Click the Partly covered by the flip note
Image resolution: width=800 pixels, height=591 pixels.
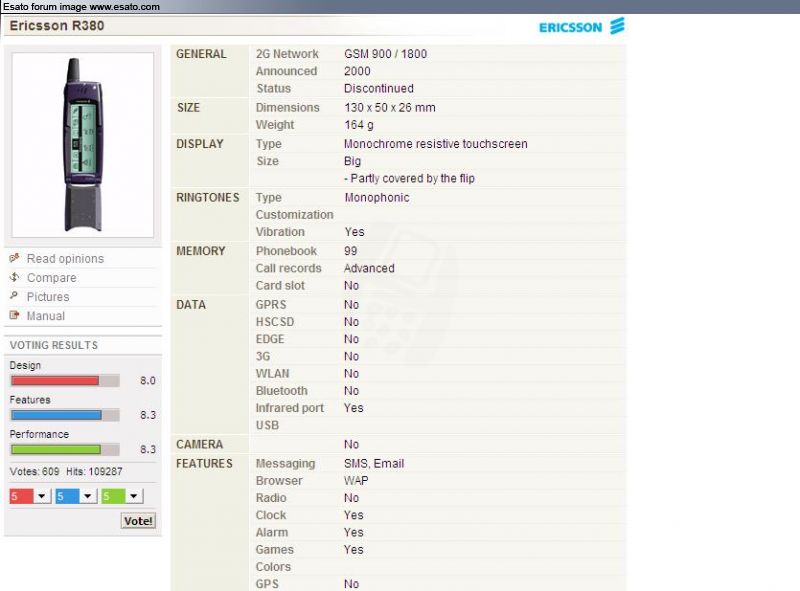click(409, 179)
